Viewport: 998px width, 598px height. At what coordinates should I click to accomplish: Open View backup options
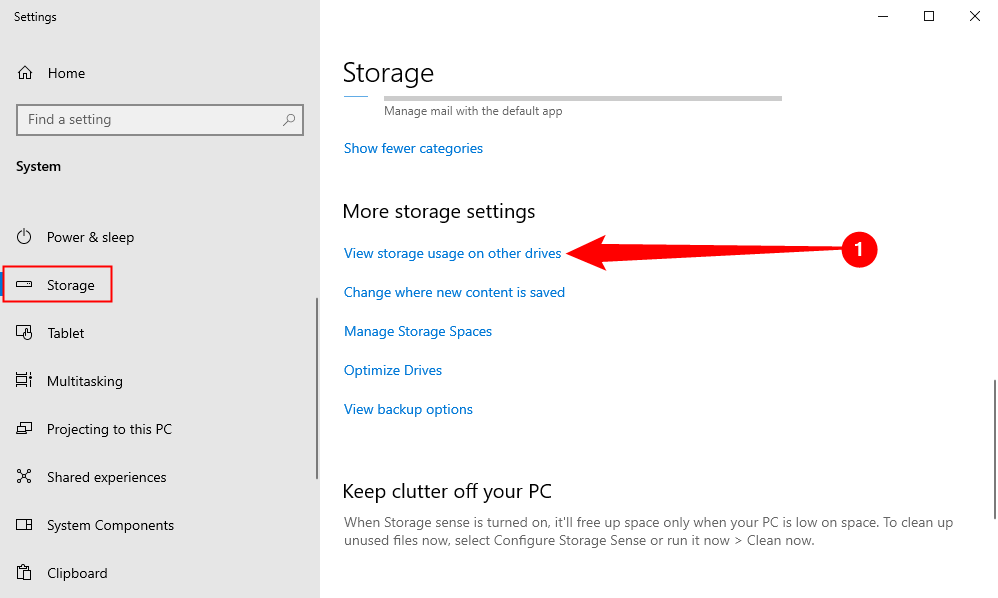[408, 409]
